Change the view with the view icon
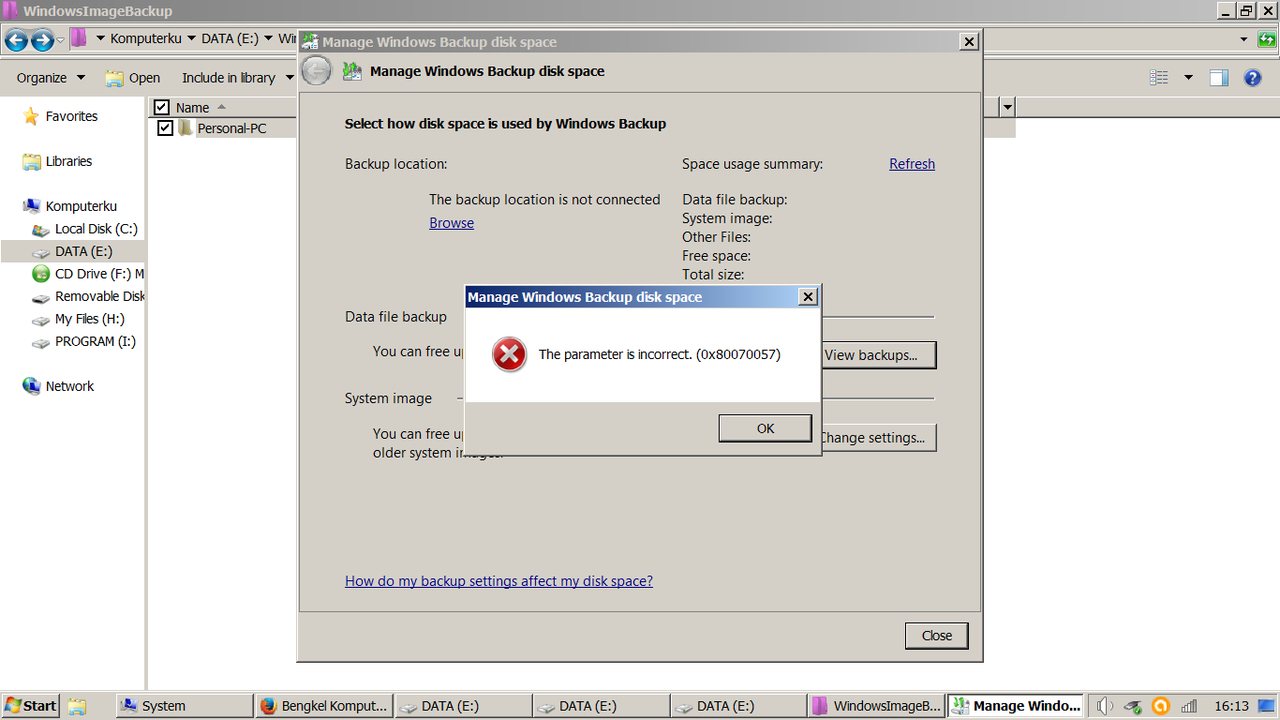Viewport: 1280px width, 720px height. click(x=1159, y=78)
